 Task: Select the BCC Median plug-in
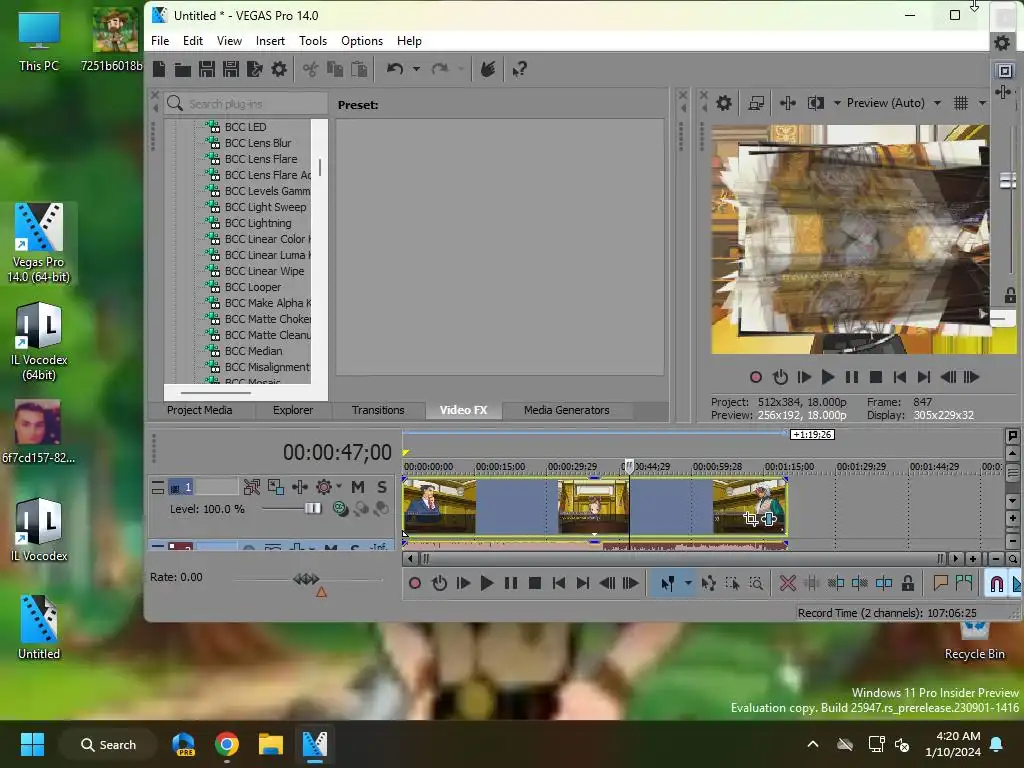click(x=253, y=351)
